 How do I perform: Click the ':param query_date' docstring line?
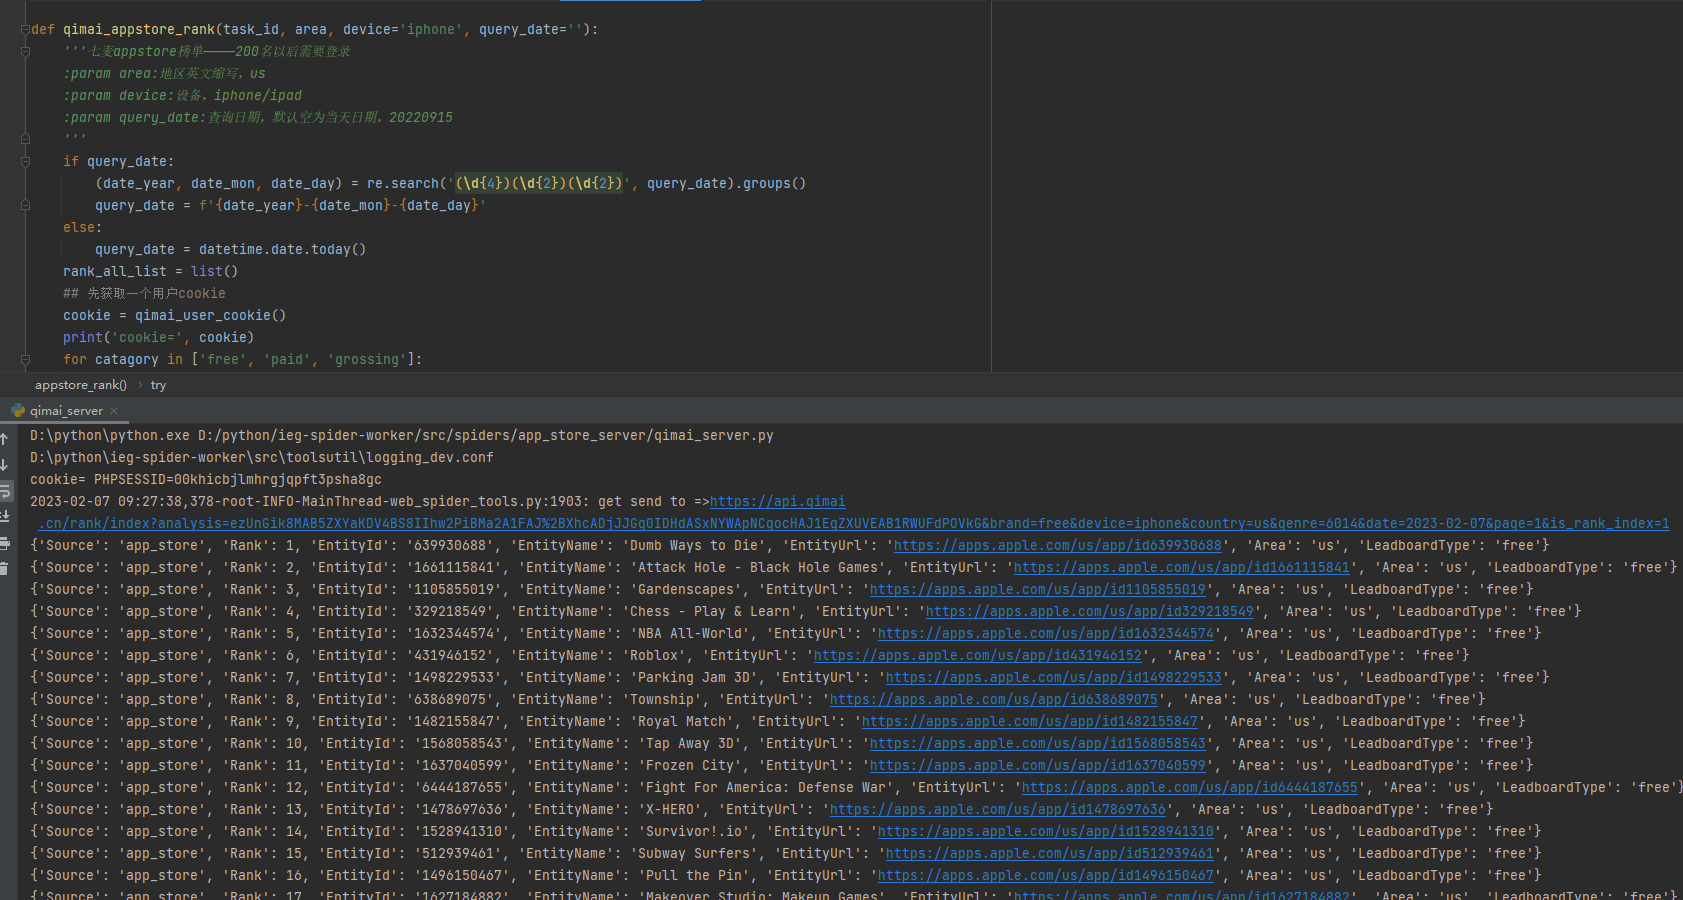(258, 117)
